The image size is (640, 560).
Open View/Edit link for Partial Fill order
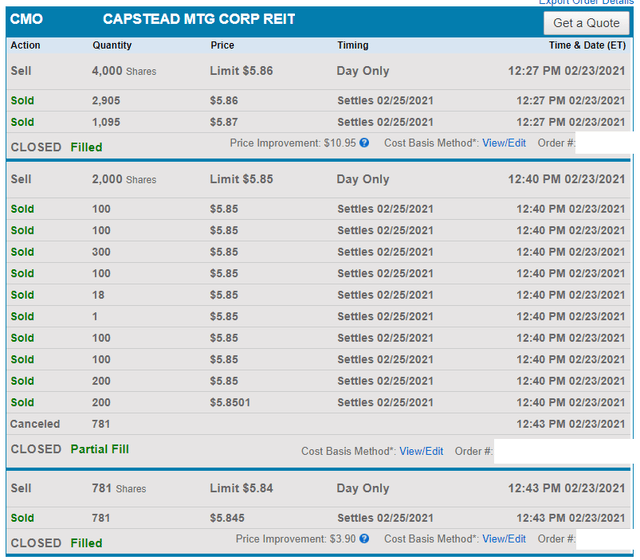[x=421, y=451]
